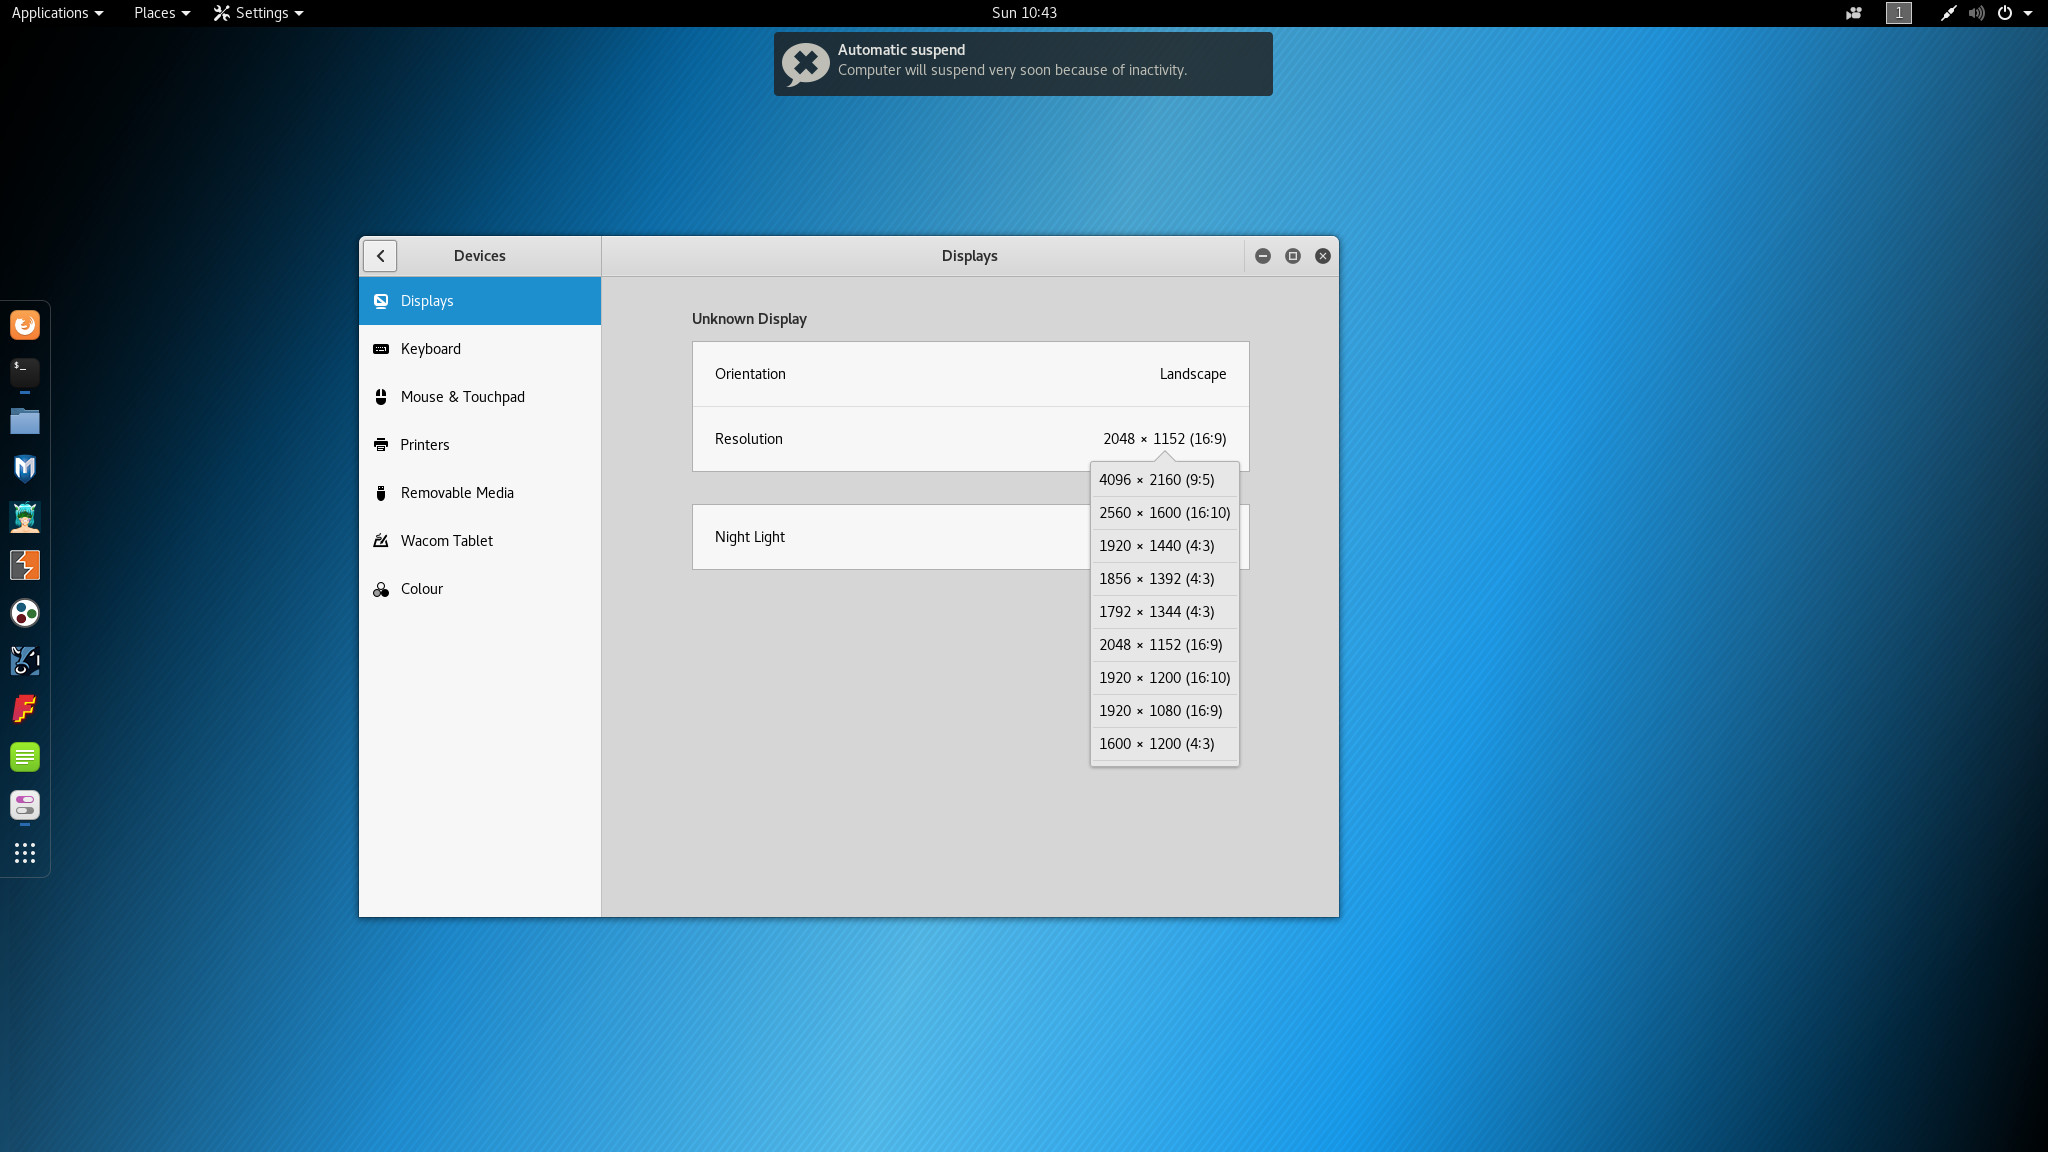Screen dimensions: 2048x1152
Task: Open Files folder icon in dock
Action: point(25,421)
